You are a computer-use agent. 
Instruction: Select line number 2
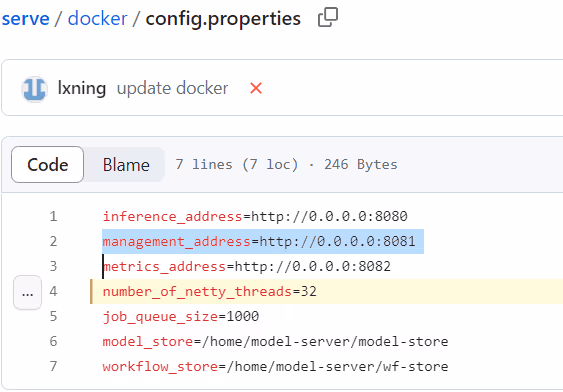53,241
